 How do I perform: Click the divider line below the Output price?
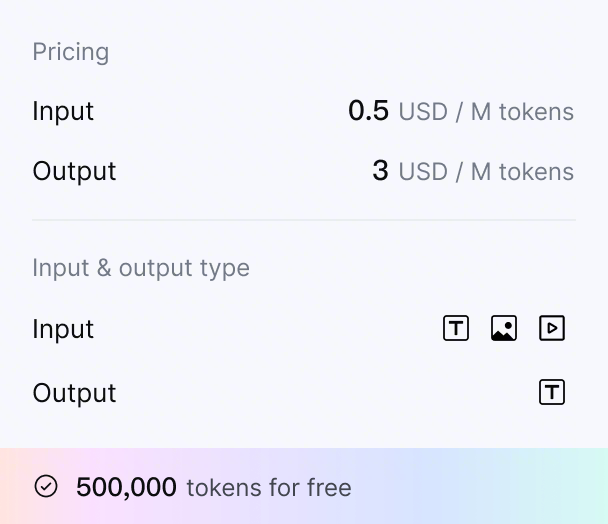point(304,220)
